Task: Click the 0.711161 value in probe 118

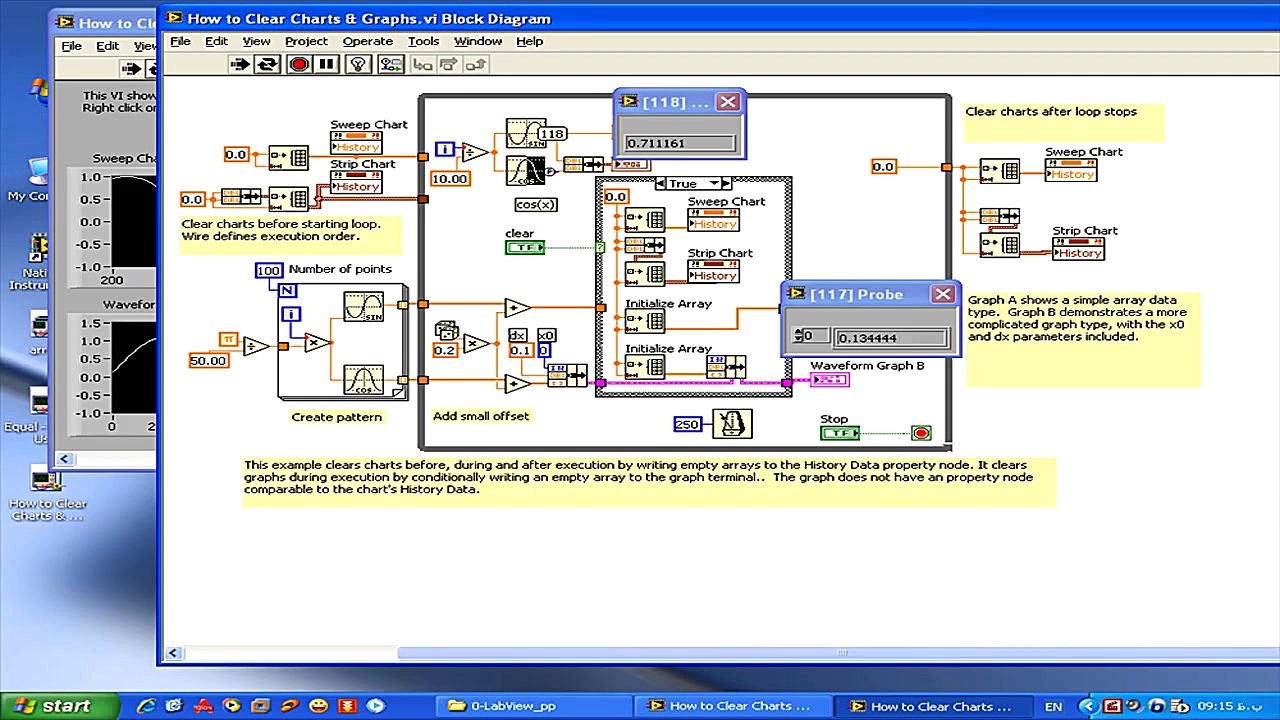Action: coord(680,143)
